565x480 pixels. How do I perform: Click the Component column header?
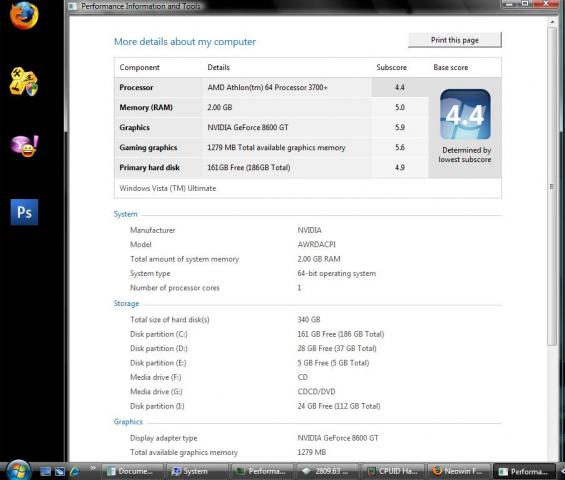click(139, 67)
